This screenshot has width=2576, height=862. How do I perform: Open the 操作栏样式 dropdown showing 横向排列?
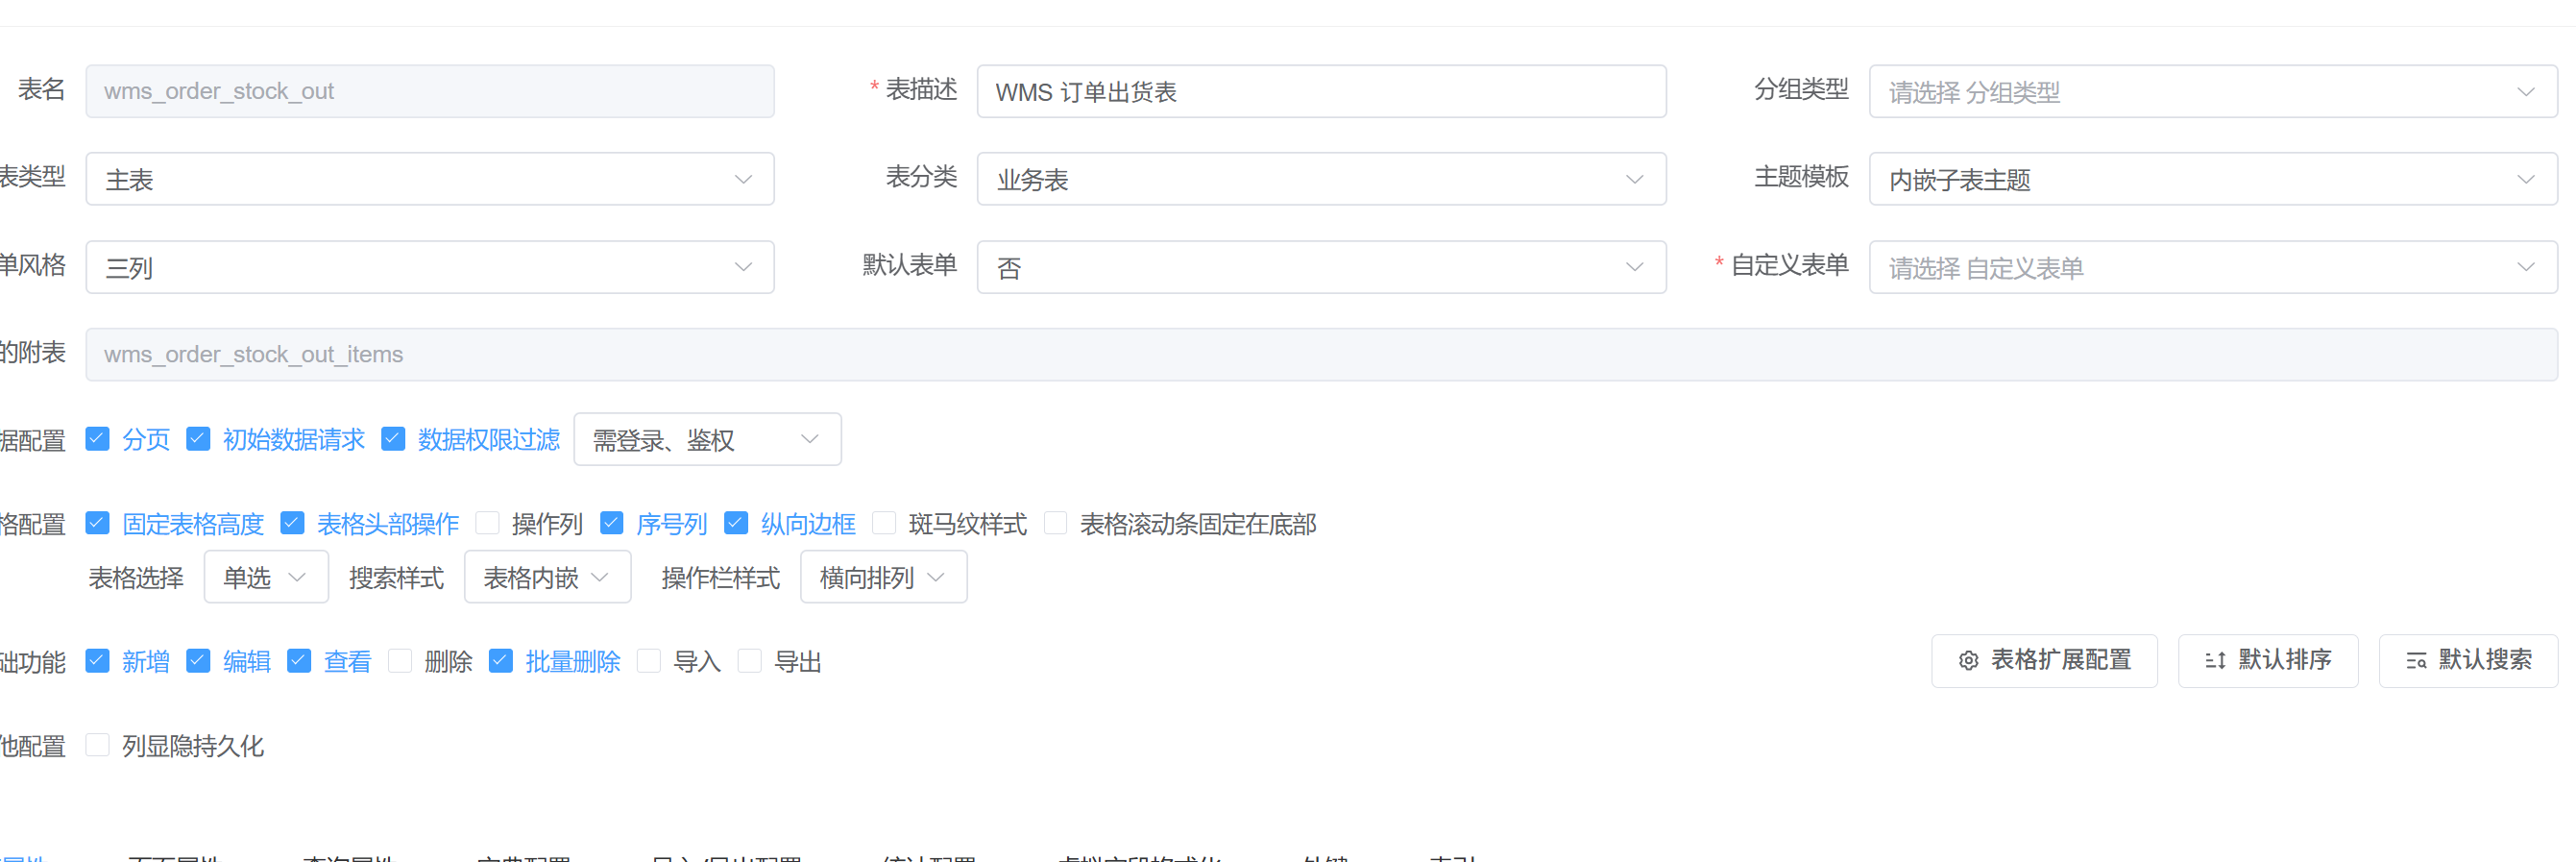click(x=882, y=578)
